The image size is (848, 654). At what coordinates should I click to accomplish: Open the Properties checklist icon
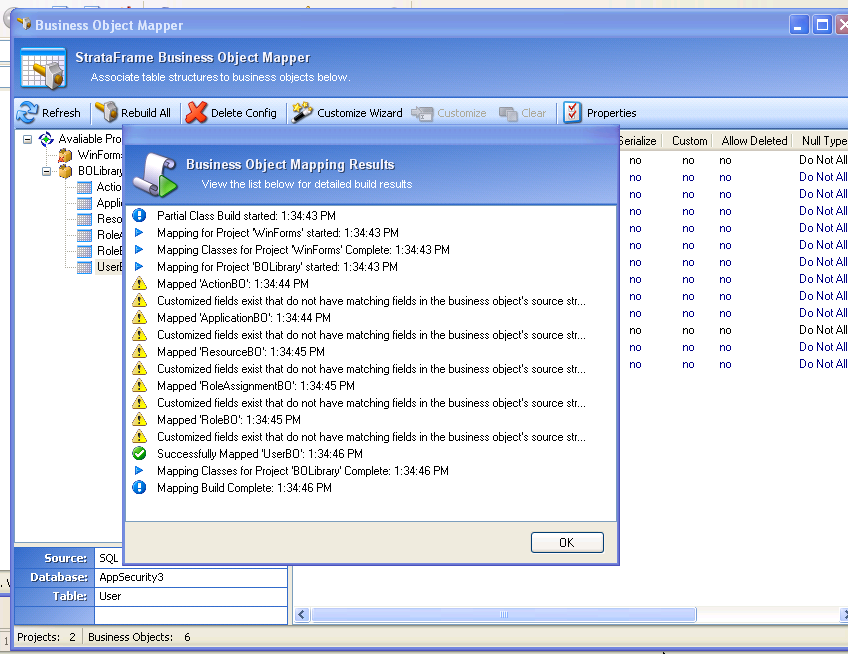tap(572, 112)
